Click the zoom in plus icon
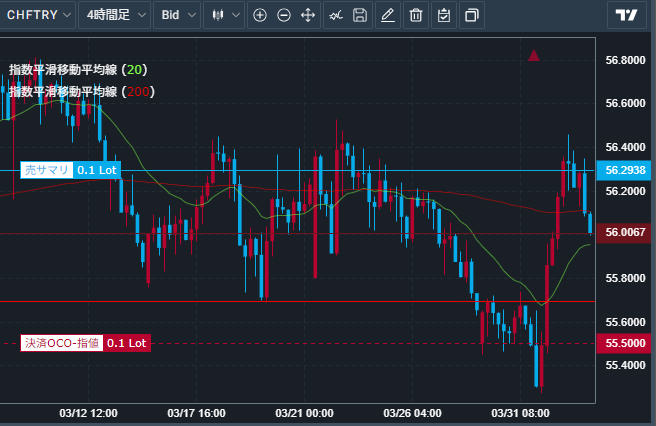The image size is (656, 426). click(260, 15)
